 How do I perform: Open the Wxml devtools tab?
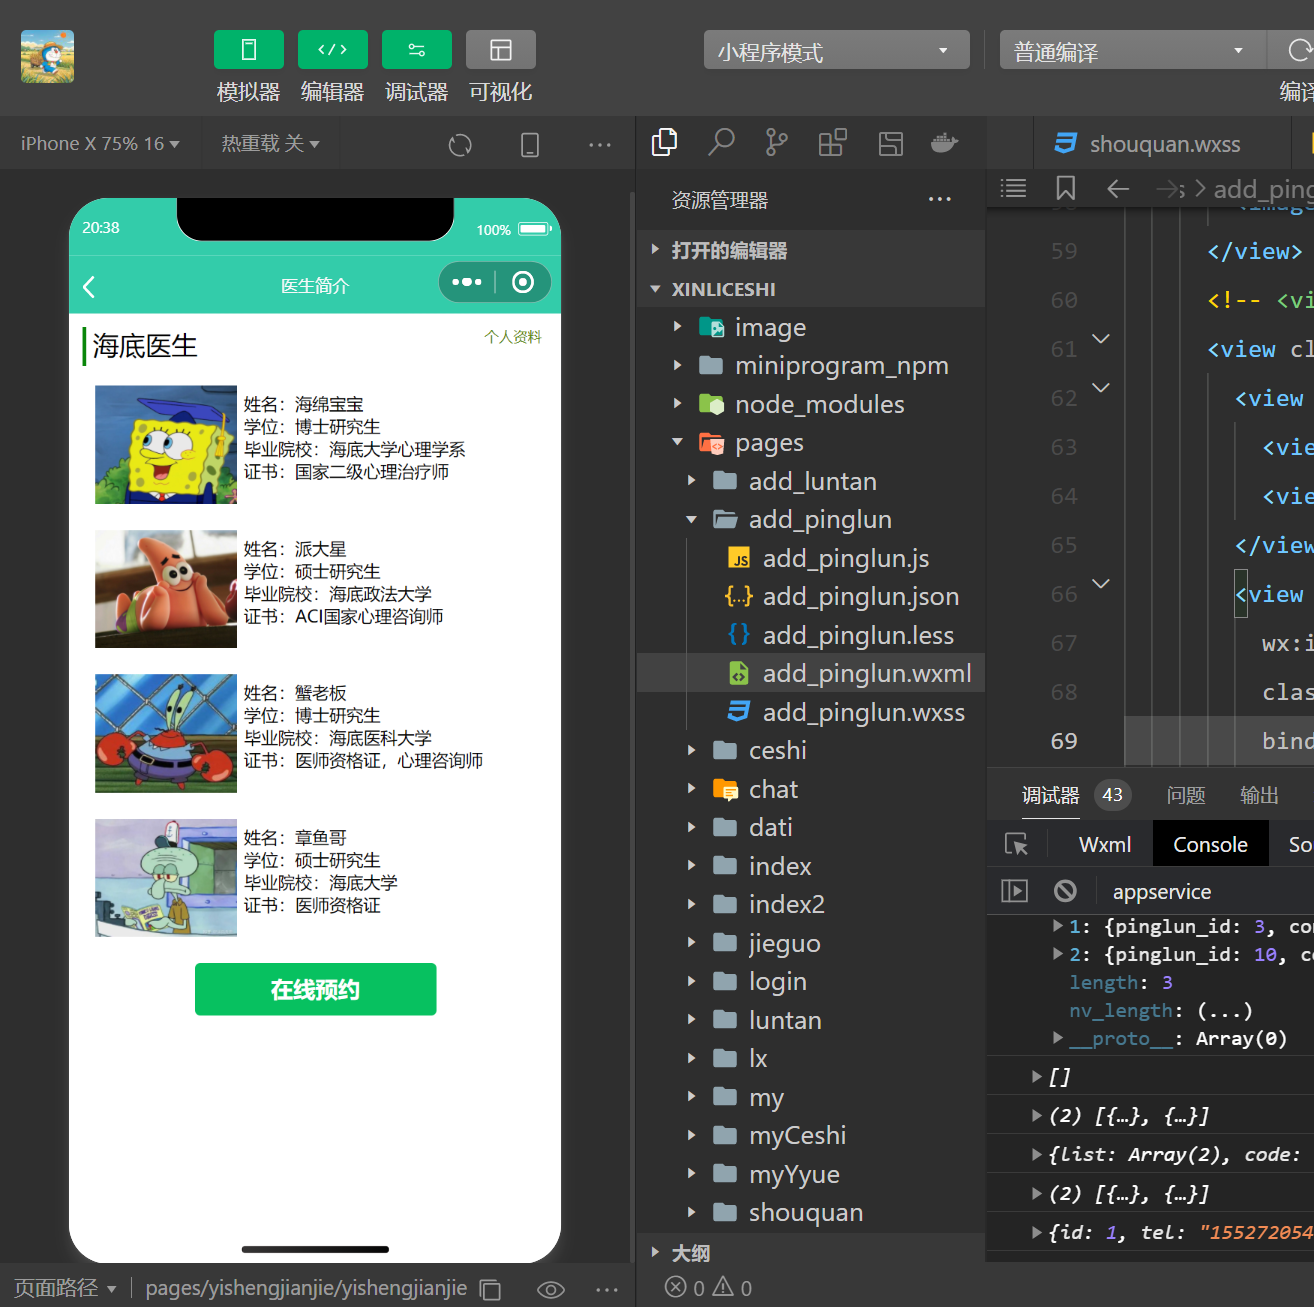point(1105,845)
